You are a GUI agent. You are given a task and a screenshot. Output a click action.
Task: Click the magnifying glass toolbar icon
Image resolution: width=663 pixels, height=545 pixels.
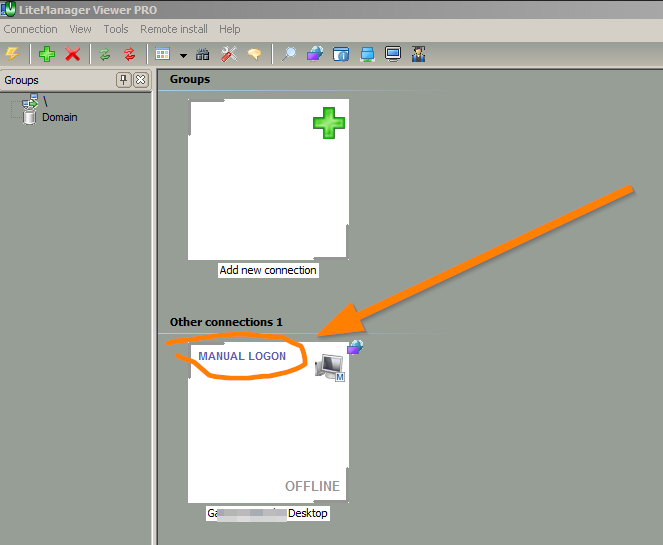(x=289, y=54)
